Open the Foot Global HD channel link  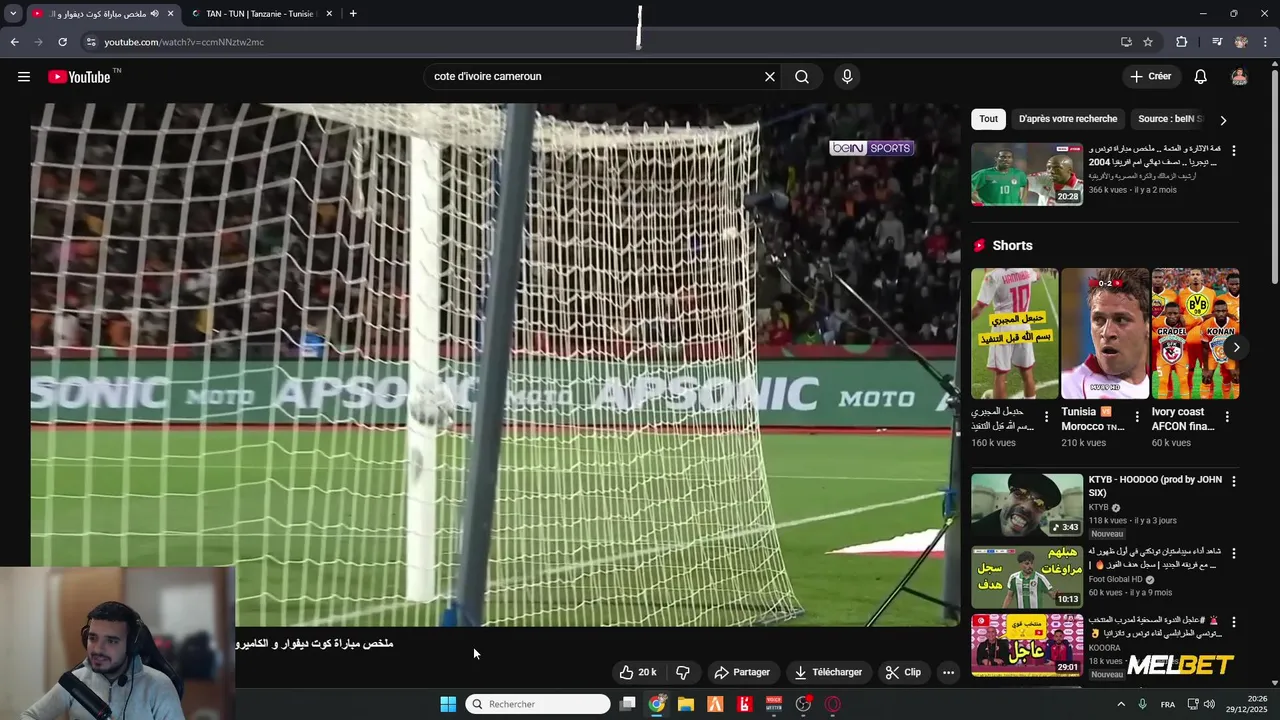coord(1115,580)
